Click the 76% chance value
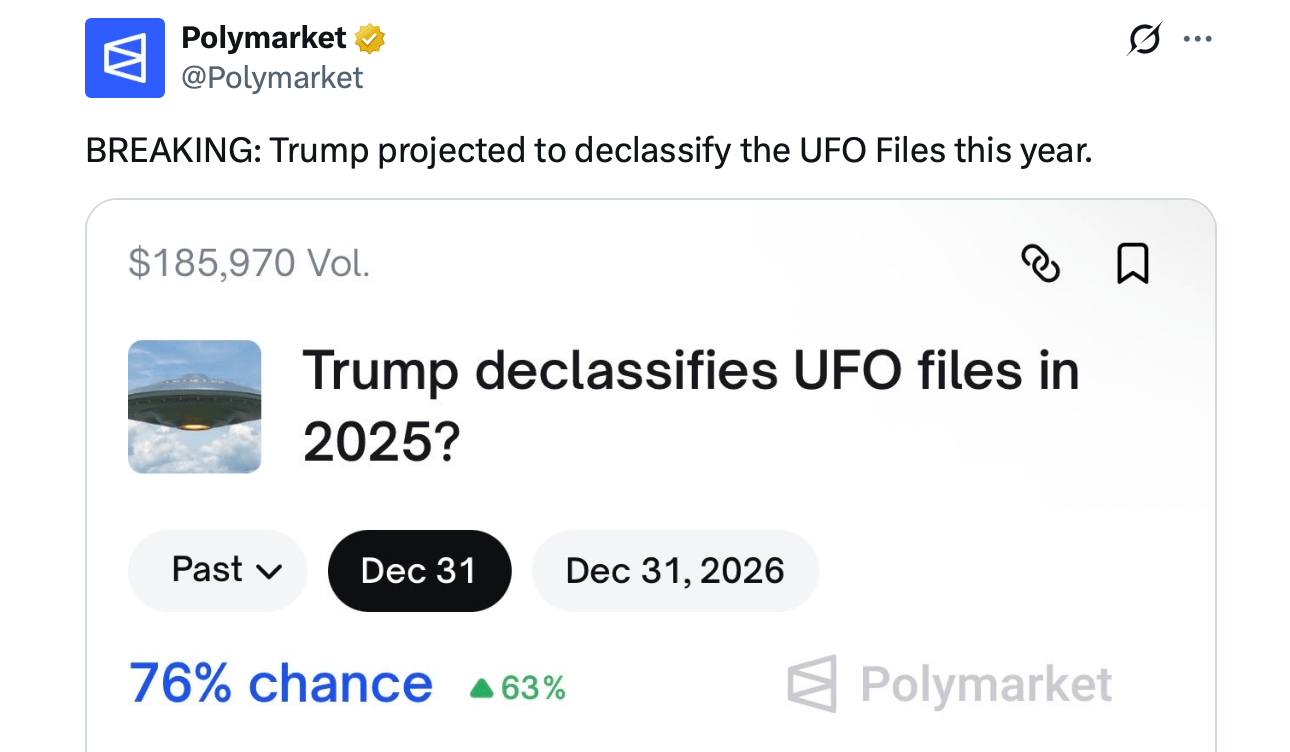 [280, 684]
